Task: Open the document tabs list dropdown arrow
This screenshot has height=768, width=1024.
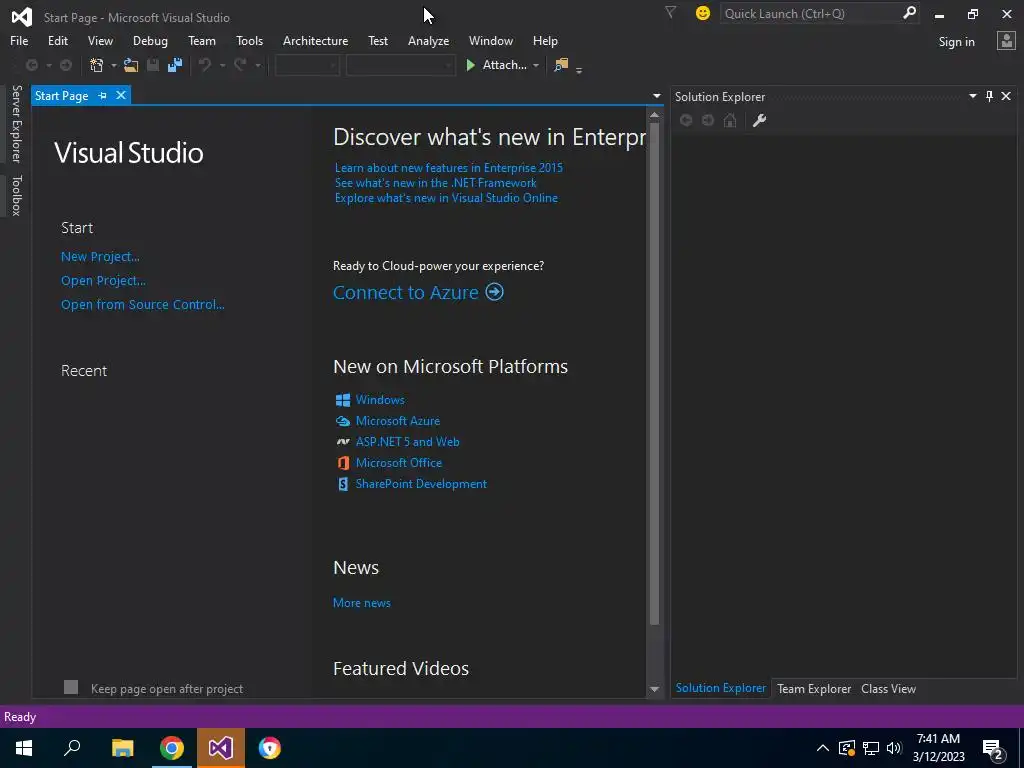Action: tap(656, 96)
